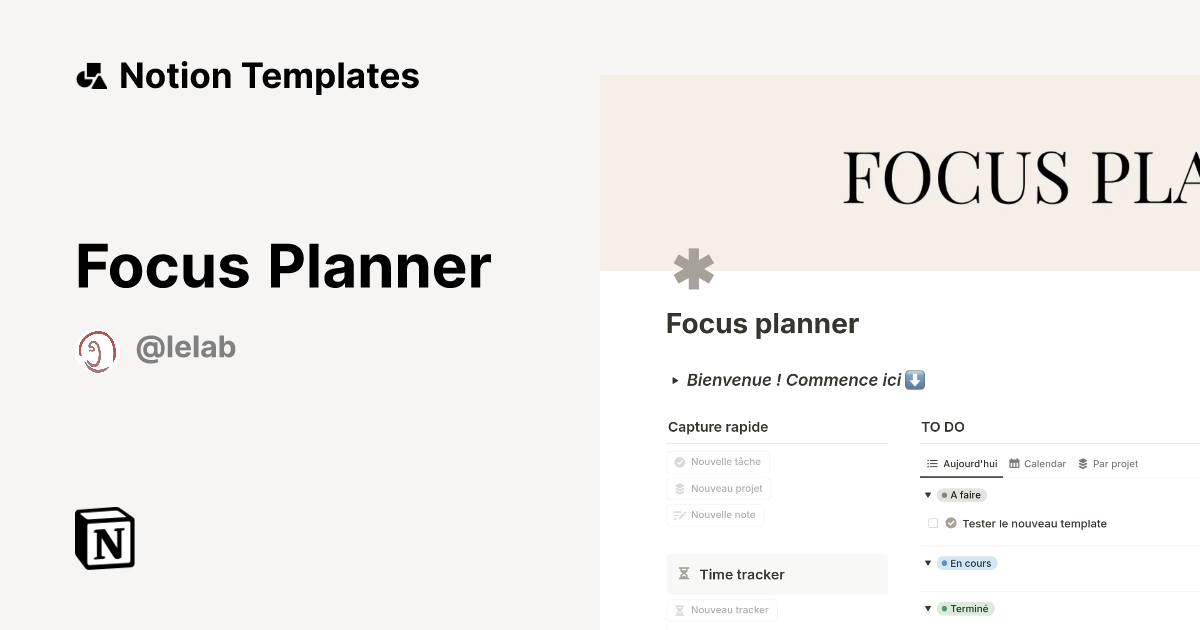1200x630 pixels.
Task: Click the Notion Templates logo icon
Action: pos(95,75)
